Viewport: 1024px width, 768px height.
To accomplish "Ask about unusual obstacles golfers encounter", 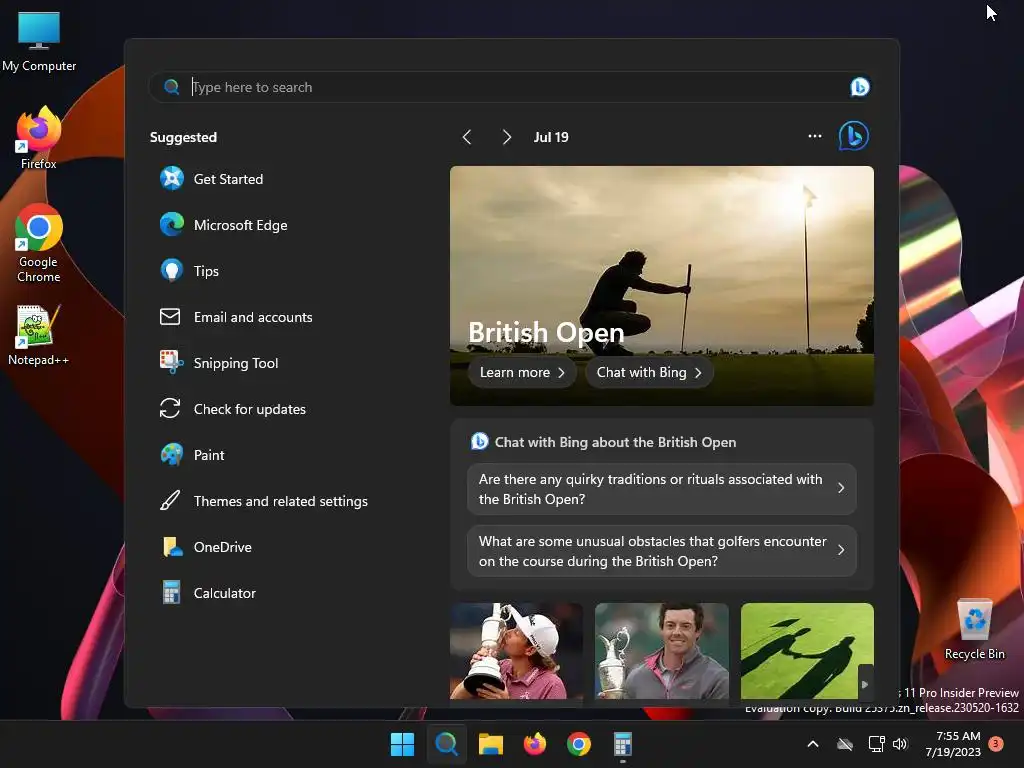I will (662, 551).
